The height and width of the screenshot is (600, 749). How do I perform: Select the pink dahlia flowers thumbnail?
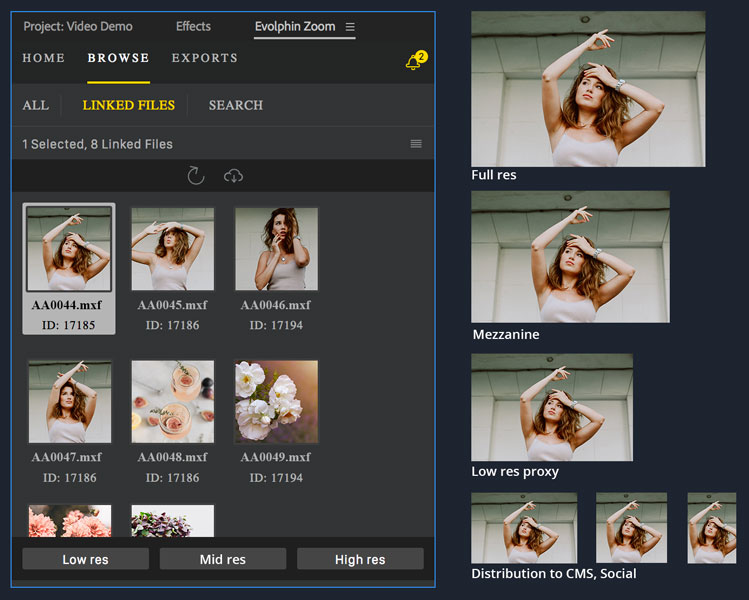coord(70,521)
